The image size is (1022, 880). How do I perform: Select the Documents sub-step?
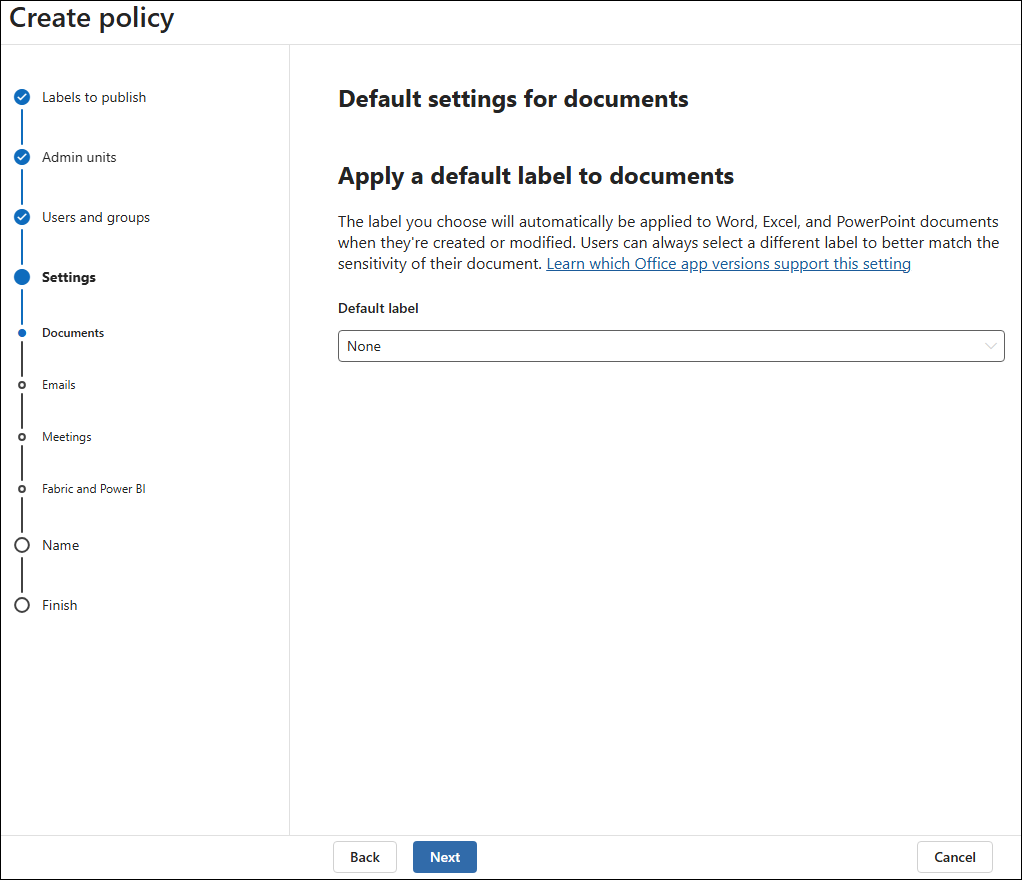[x=73, y=333]
